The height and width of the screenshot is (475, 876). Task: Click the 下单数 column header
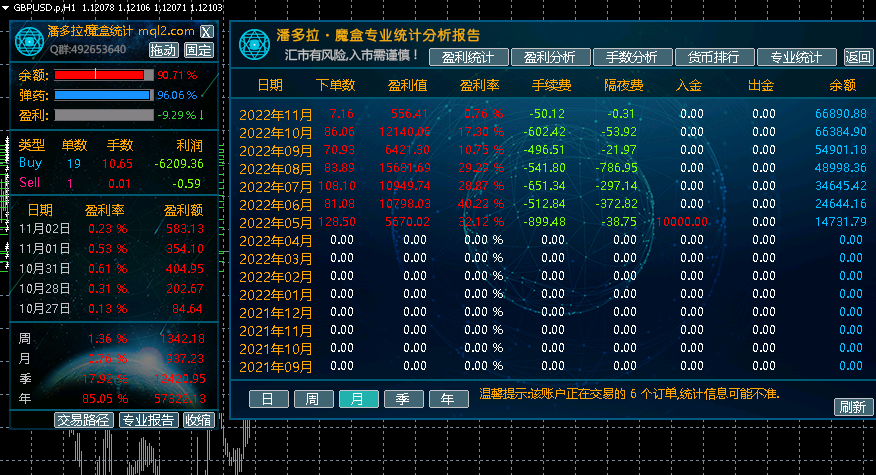(335, 85)
